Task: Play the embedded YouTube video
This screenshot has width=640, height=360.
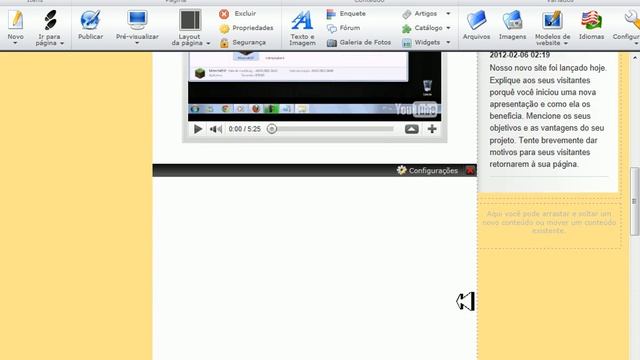Action: pyautogui.click(x=198, y=129)
